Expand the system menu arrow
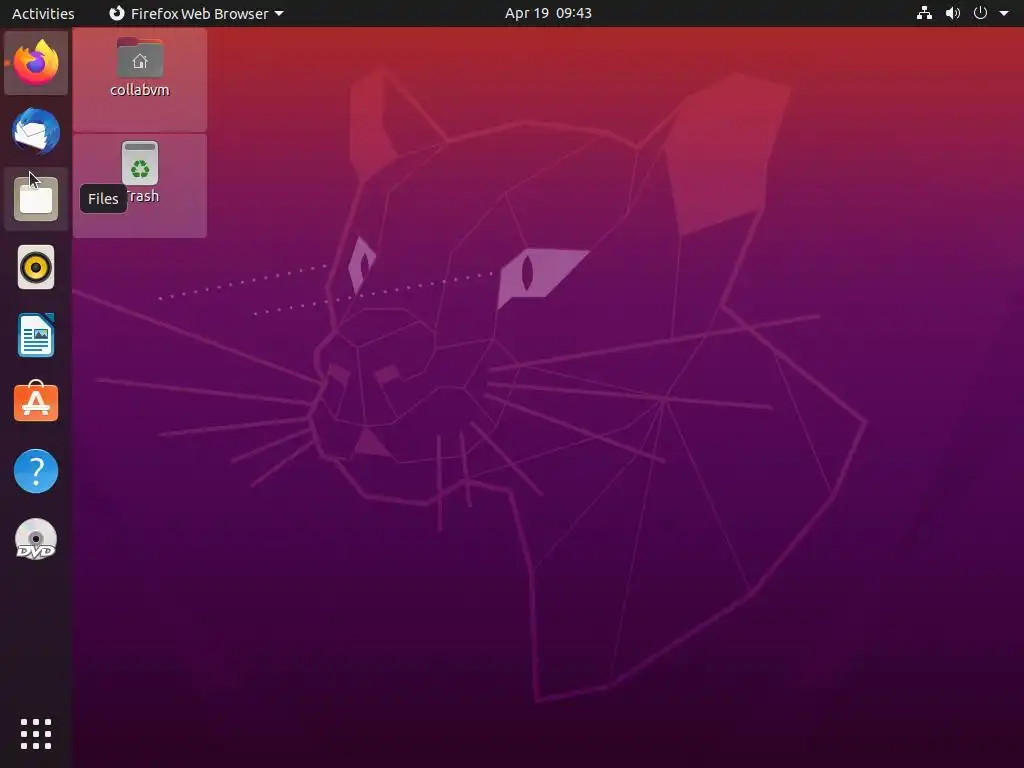This screenshot has width=1024, height=768. (1004, 13)
